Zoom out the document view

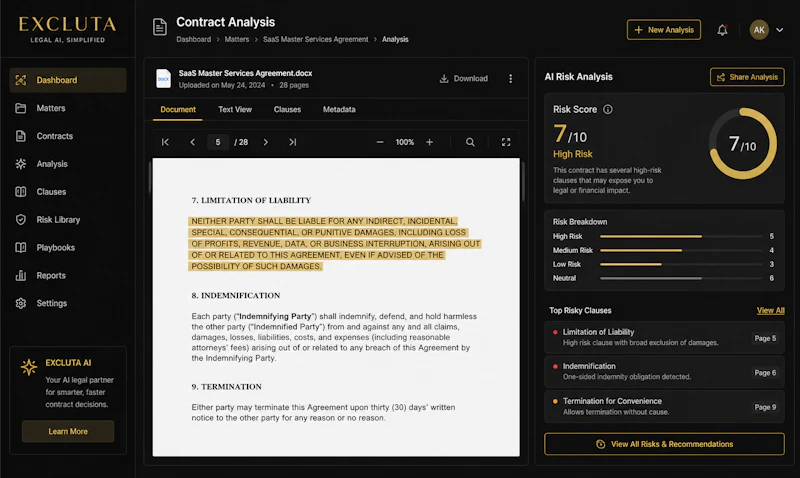click(380, 142)
